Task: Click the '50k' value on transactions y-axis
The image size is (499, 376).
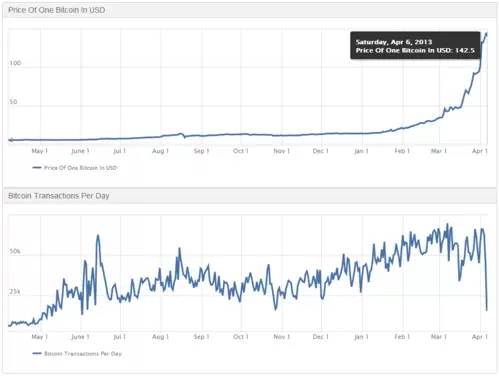Action: click(x=15, y=251)
